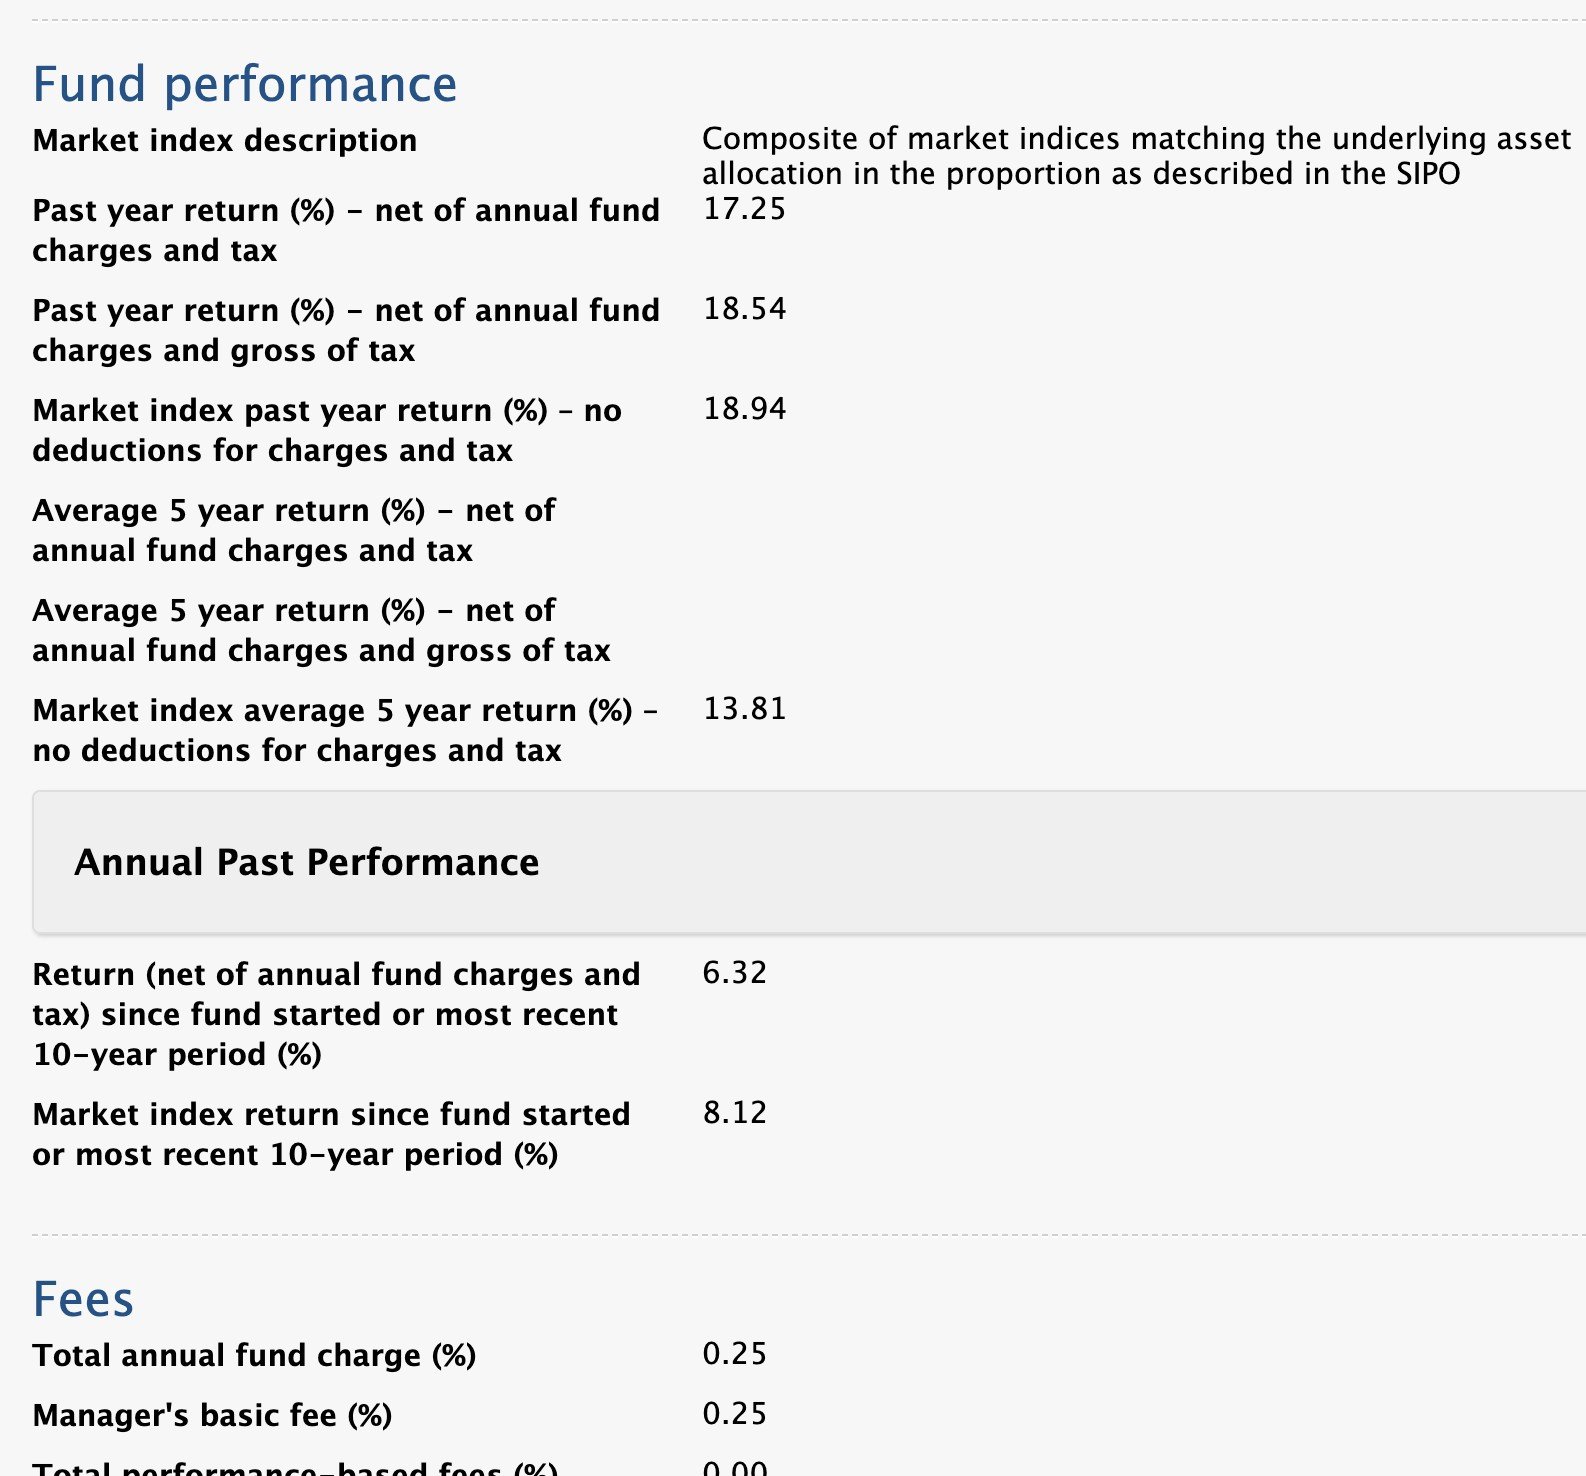Click the 18.94 market index return value
Screen dimensions: 1586x1476
[744, 409]
